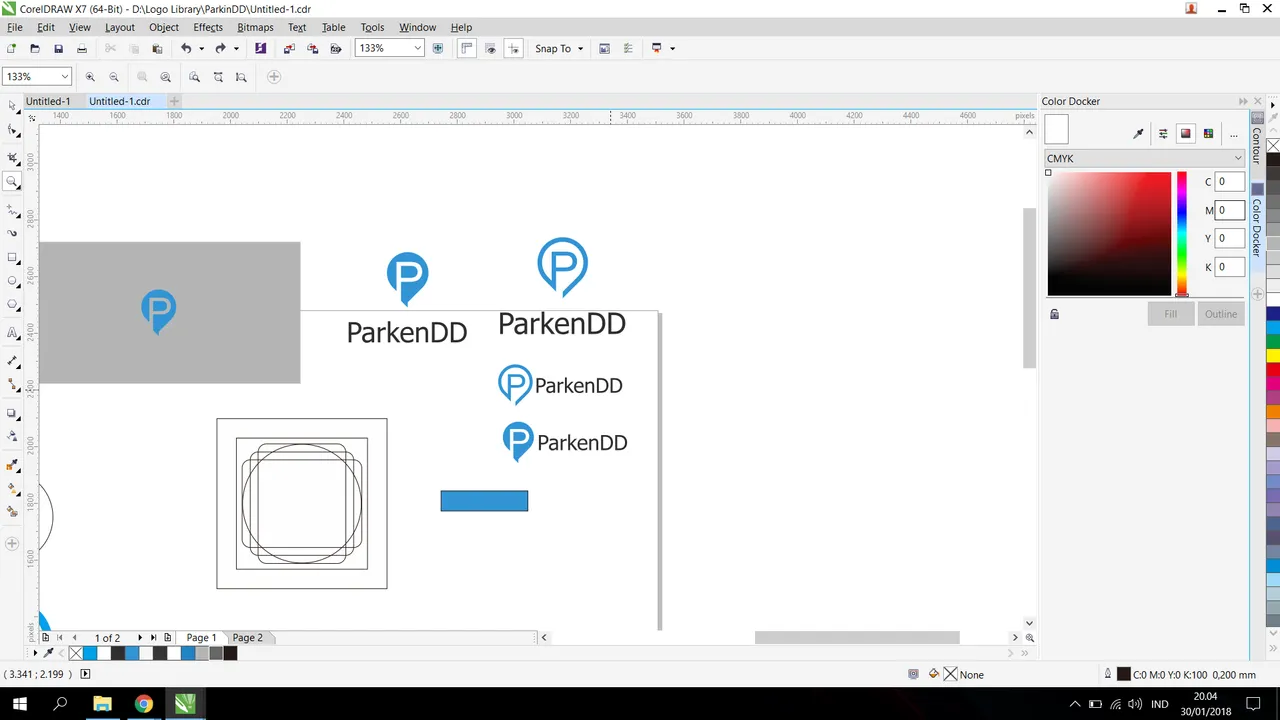Open the Application Launcher dropdown arrow
The image size is (1280, 720).
point(672,48)
